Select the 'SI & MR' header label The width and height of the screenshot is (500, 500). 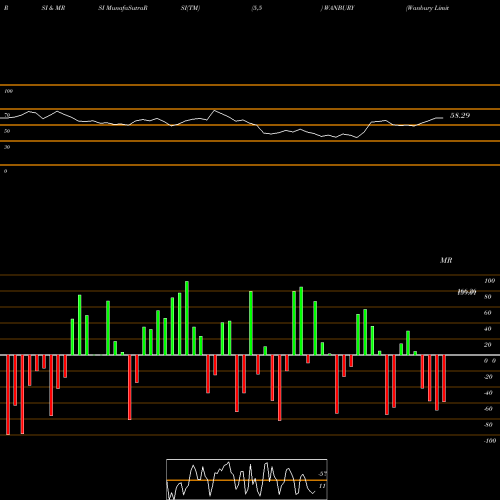(x=53, y=8)
